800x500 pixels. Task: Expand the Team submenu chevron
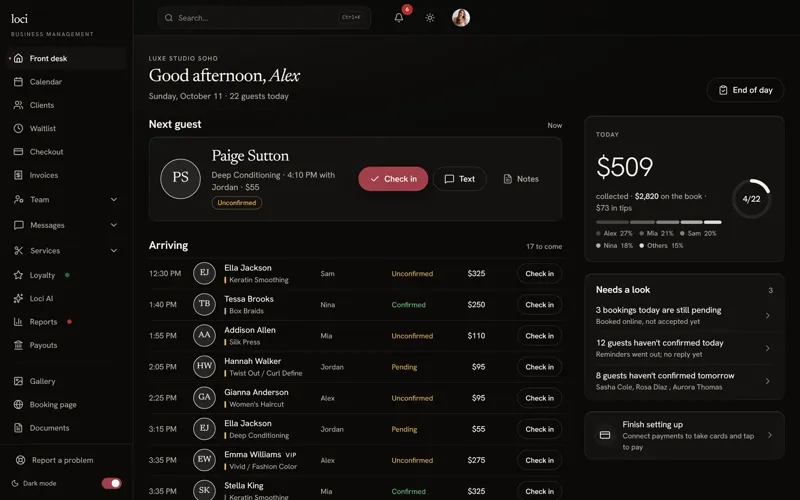pyautogui.click(x=114, y=199)
